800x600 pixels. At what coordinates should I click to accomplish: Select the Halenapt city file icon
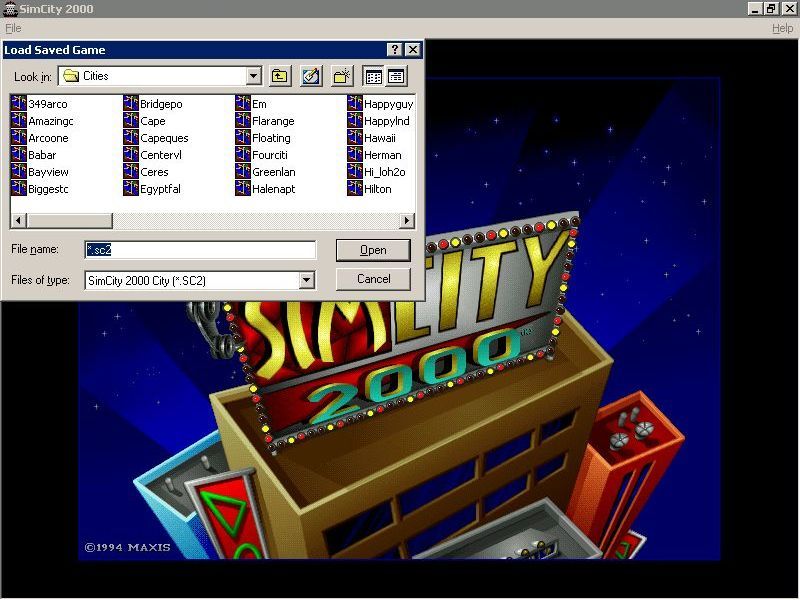(243, 189)
